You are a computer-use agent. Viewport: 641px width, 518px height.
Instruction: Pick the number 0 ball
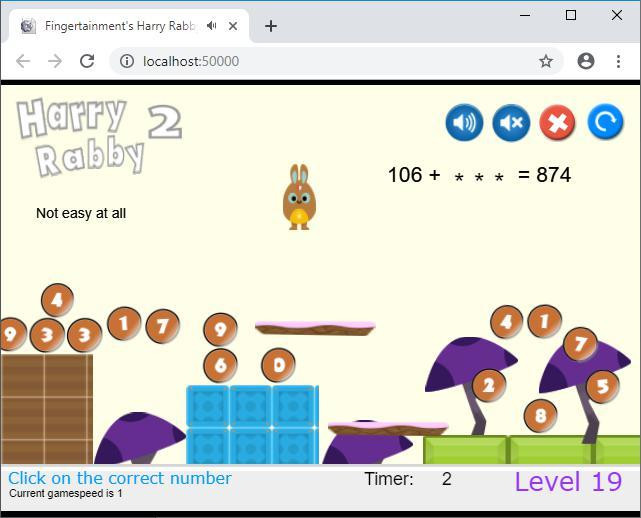point(278,365)
